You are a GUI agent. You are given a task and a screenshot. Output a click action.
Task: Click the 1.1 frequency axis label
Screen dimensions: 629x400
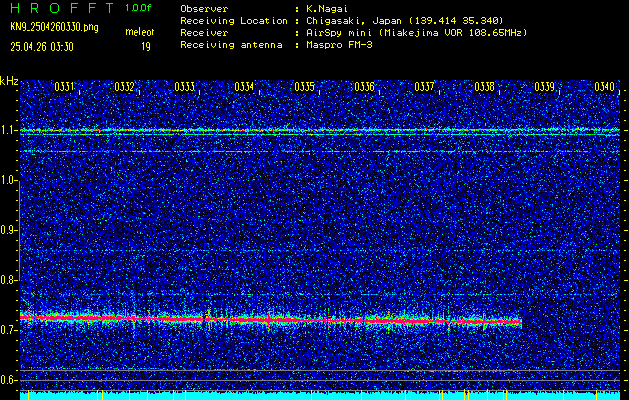(8, 130)
